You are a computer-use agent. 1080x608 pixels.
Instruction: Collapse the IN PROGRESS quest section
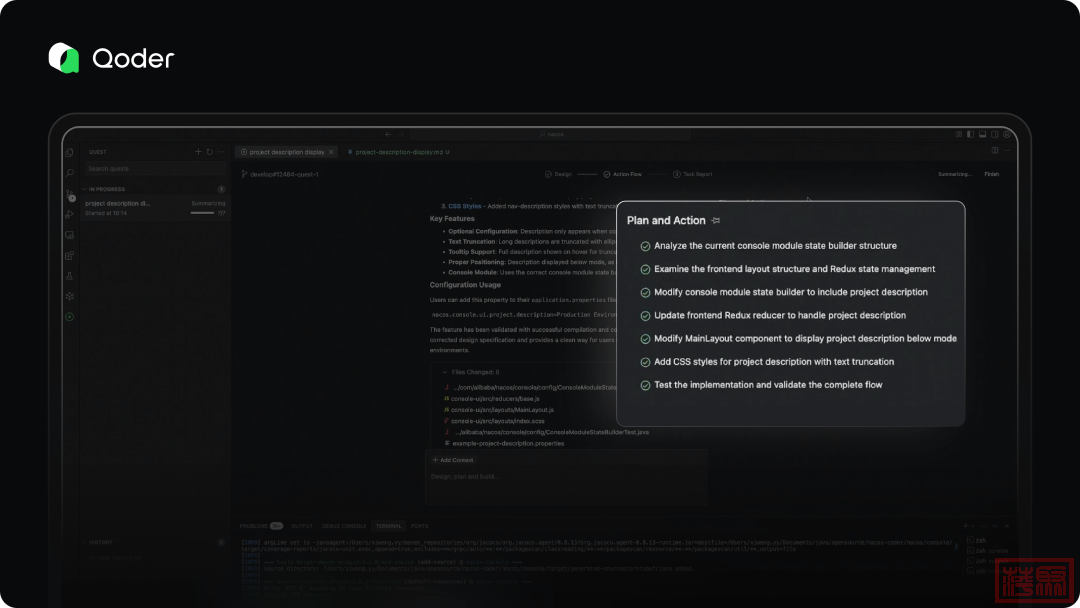(86, 189)
